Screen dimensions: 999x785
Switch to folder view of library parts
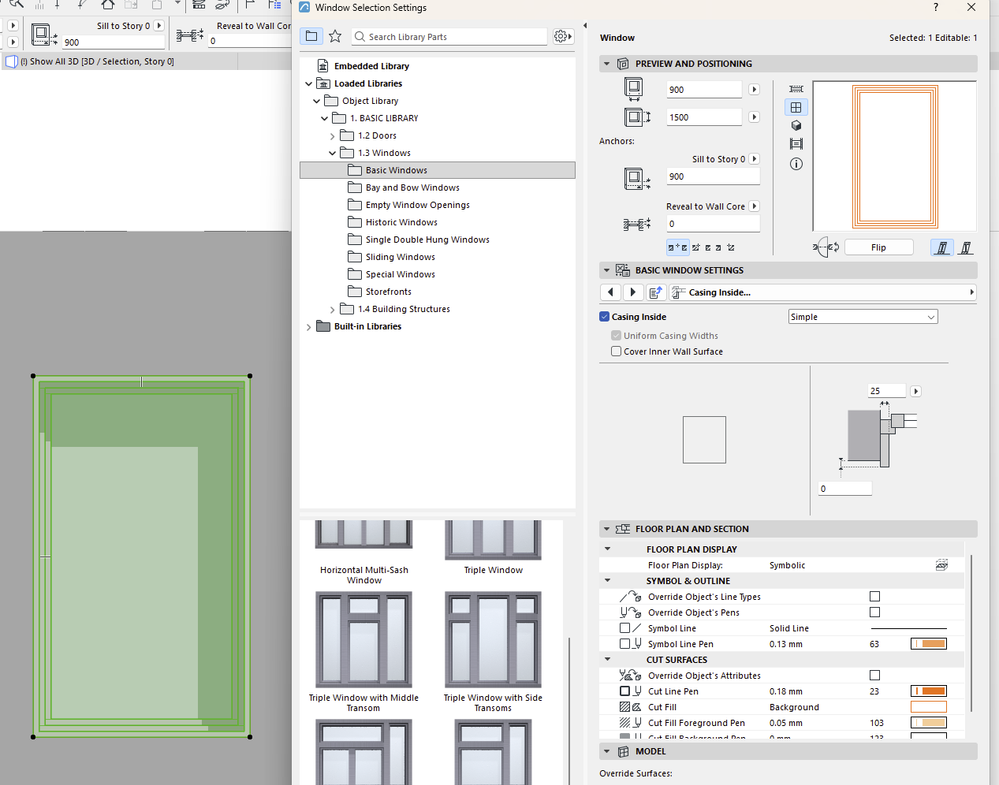click(312, 36)
